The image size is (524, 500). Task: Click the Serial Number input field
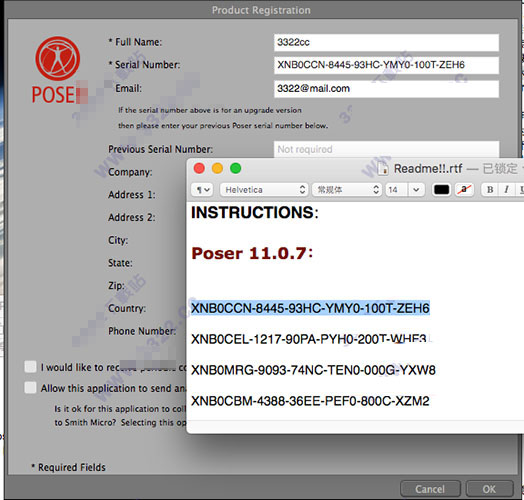pos(386,65)
